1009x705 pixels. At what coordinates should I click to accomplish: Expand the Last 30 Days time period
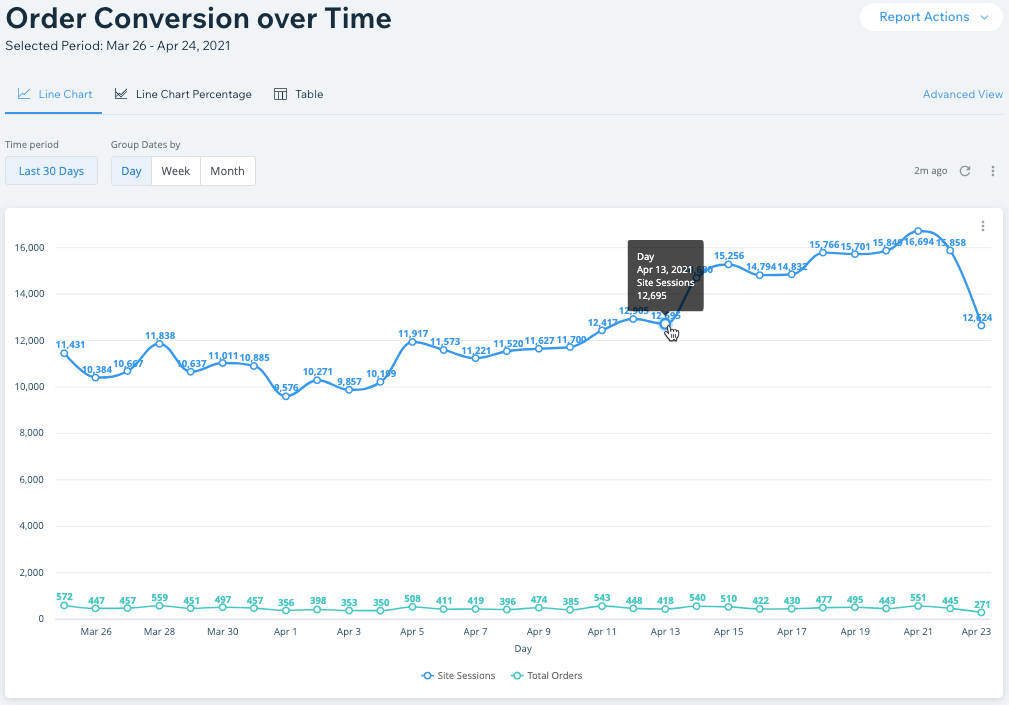click(x=51, y=171)
